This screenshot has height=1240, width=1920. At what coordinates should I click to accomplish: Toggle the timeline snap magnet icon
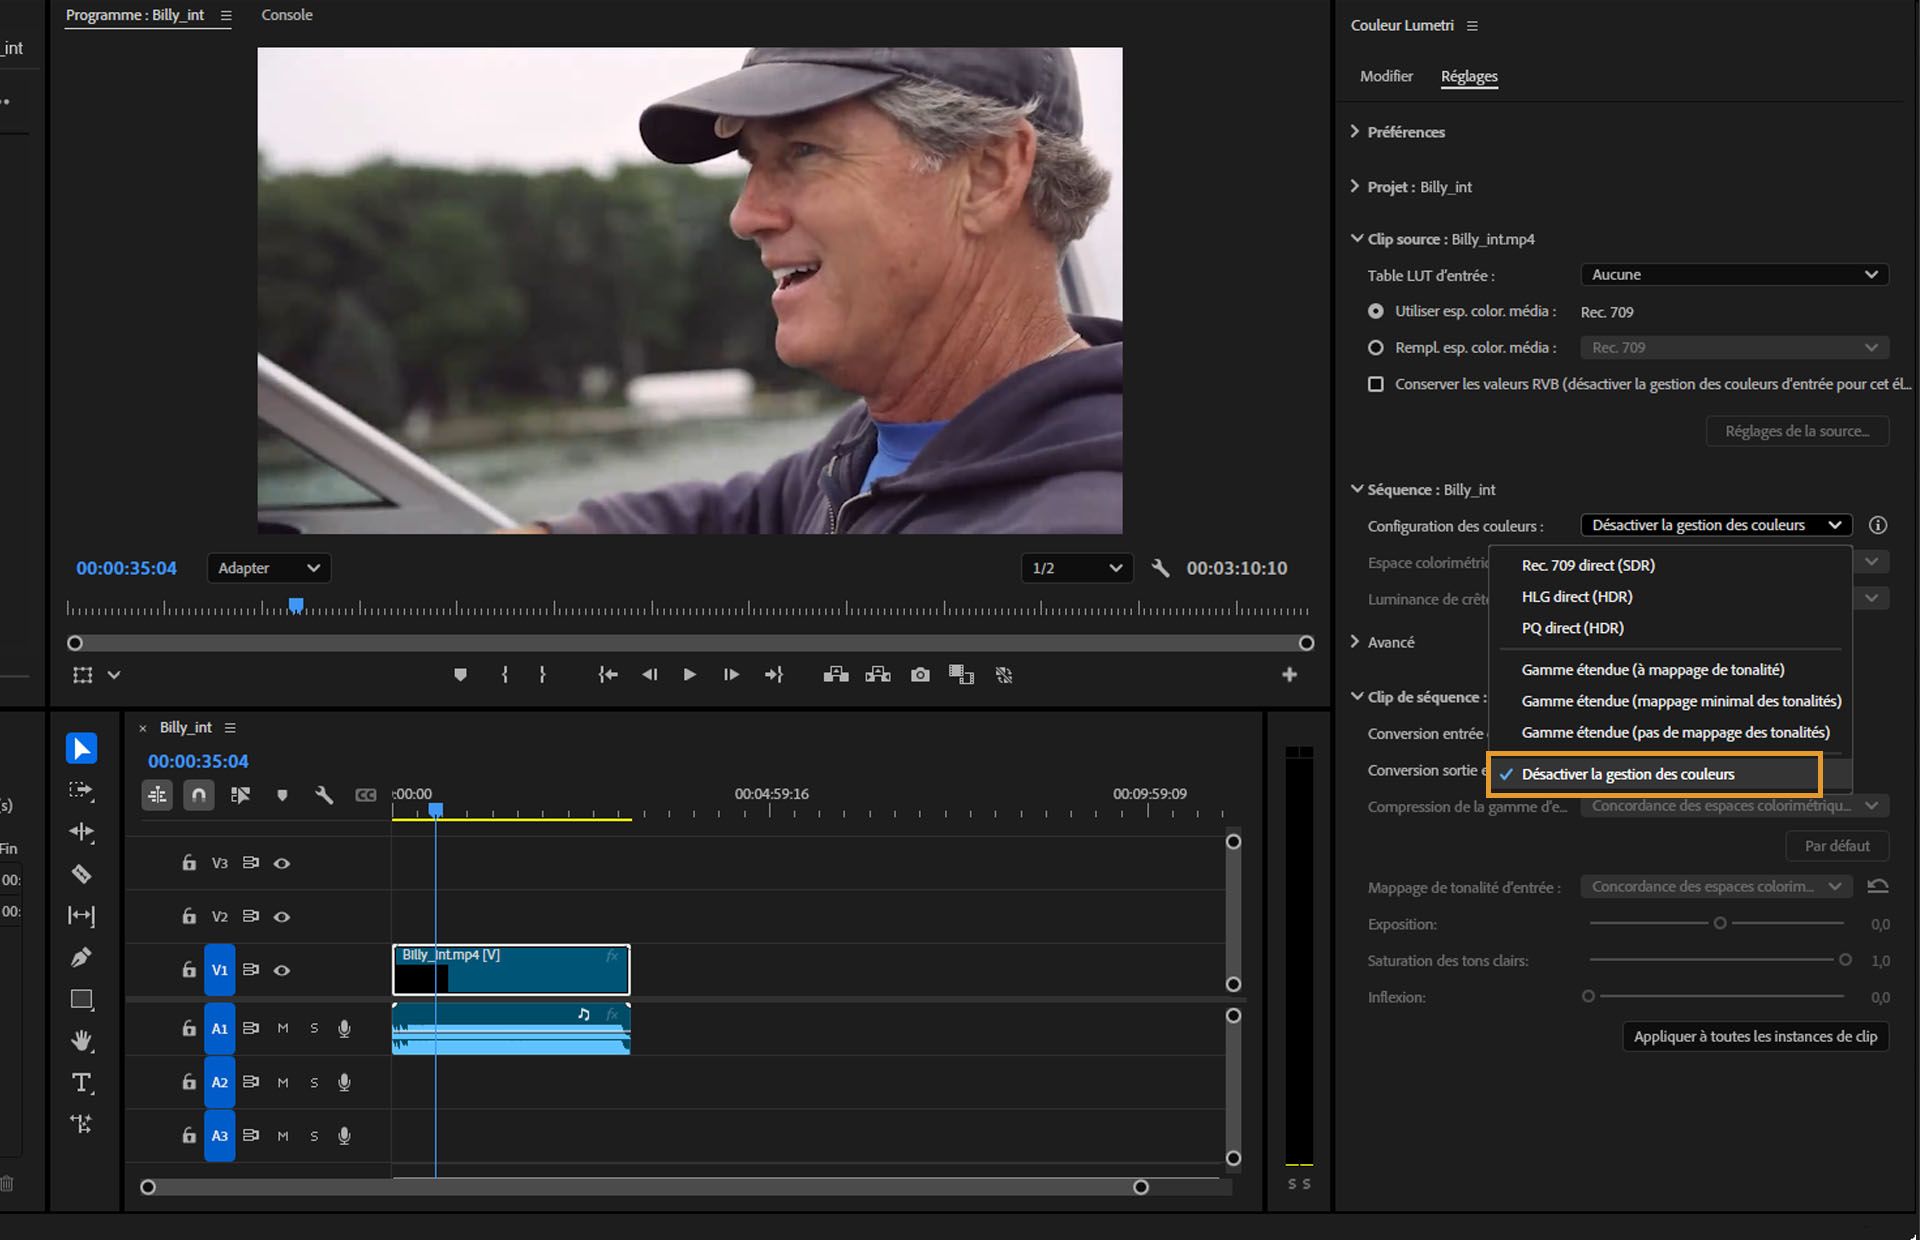(x=198, y=795)
